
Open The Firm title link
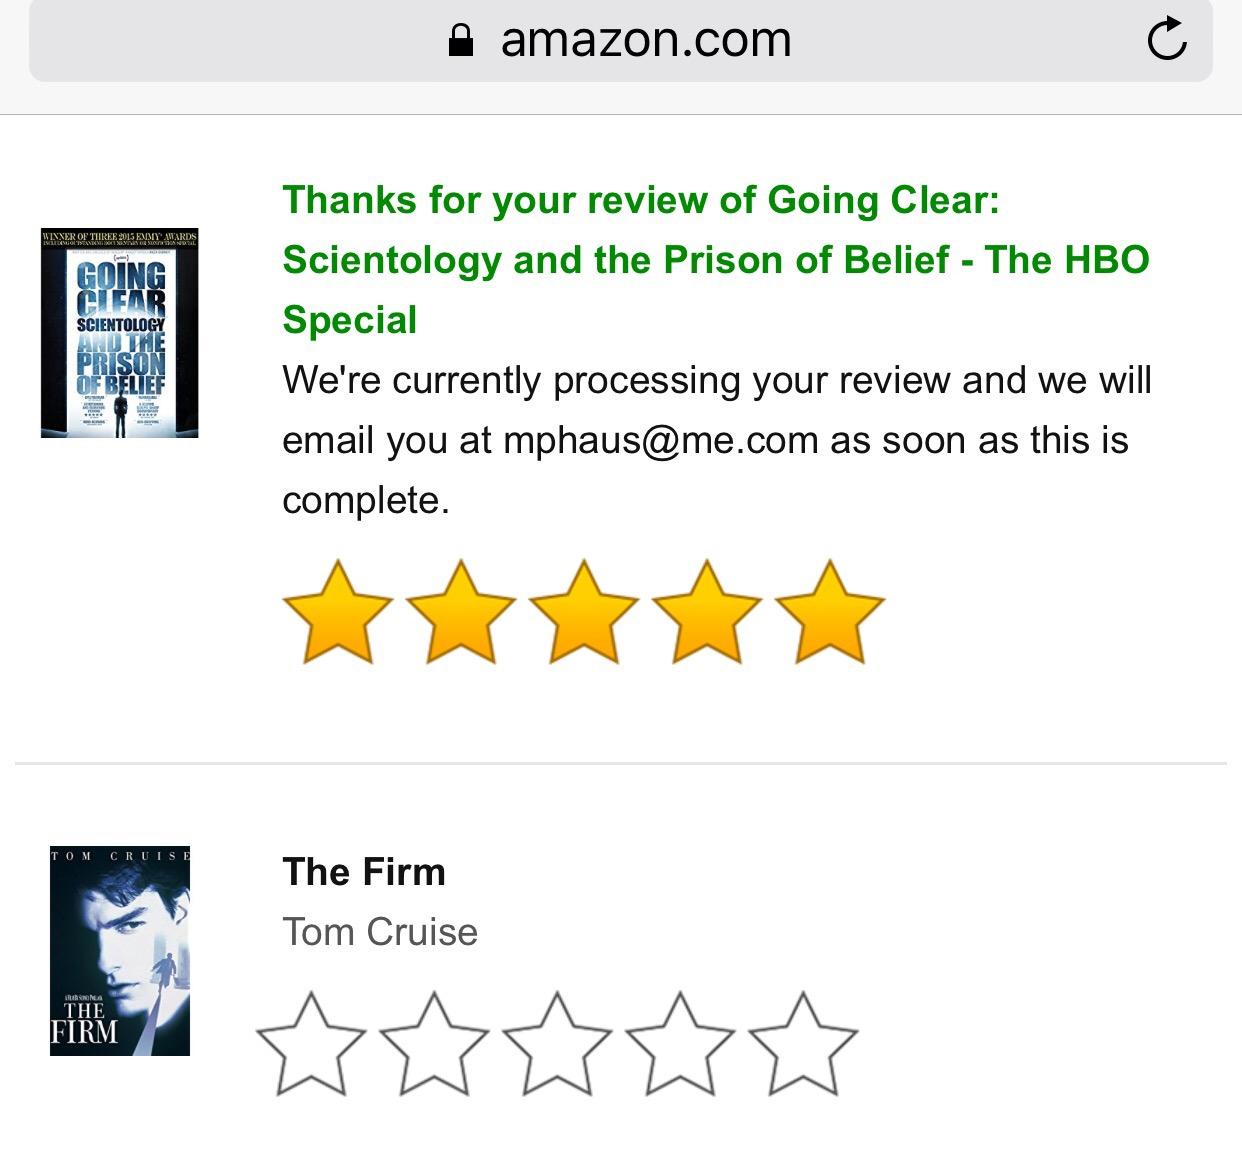364,872
